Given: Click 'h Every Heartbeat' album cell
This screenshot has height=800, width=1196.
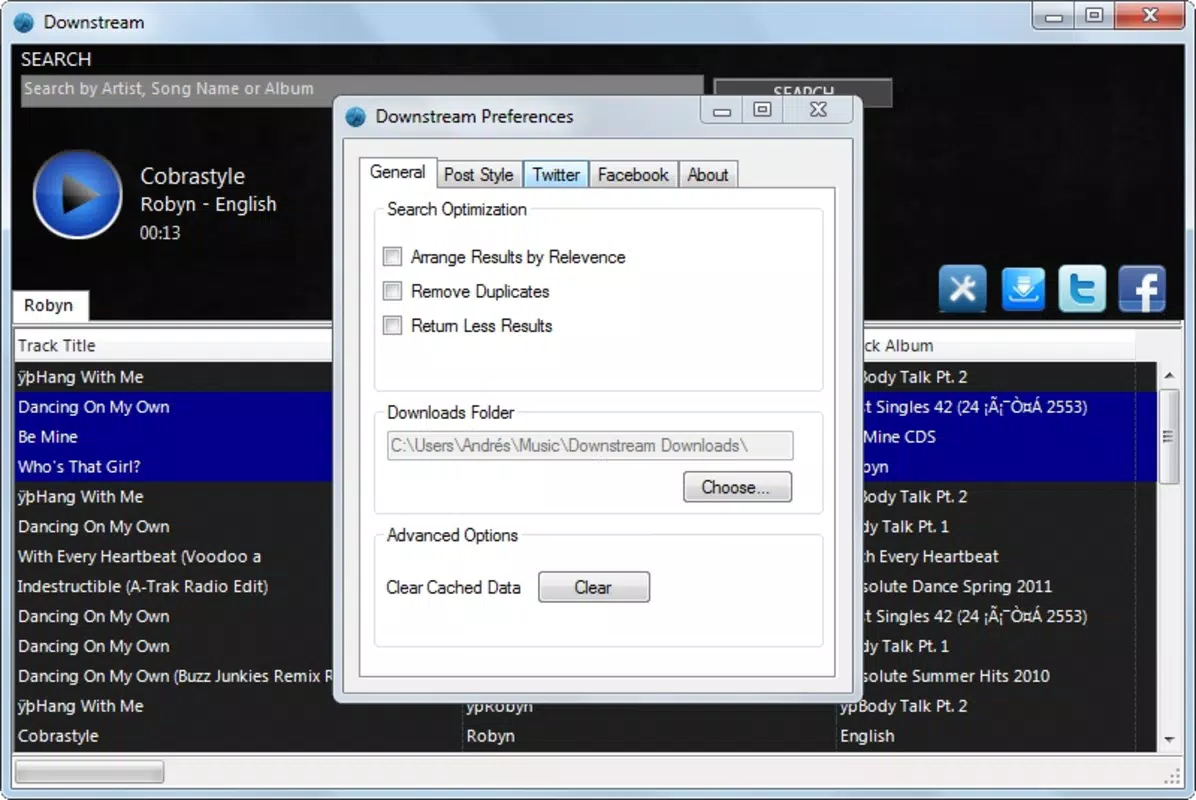Looking at the screenshot, I should 998,556.
